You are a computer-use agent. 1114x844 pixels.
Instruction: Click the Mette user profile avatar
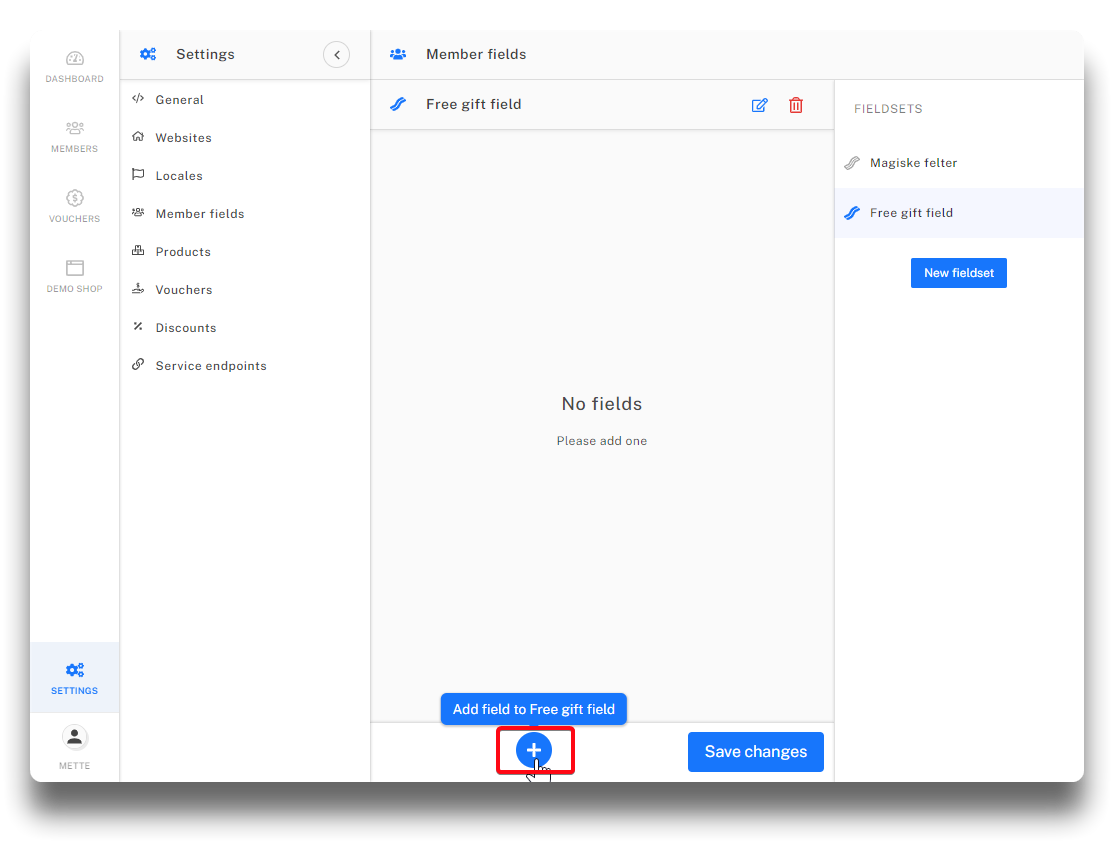[x=75, y=738]
